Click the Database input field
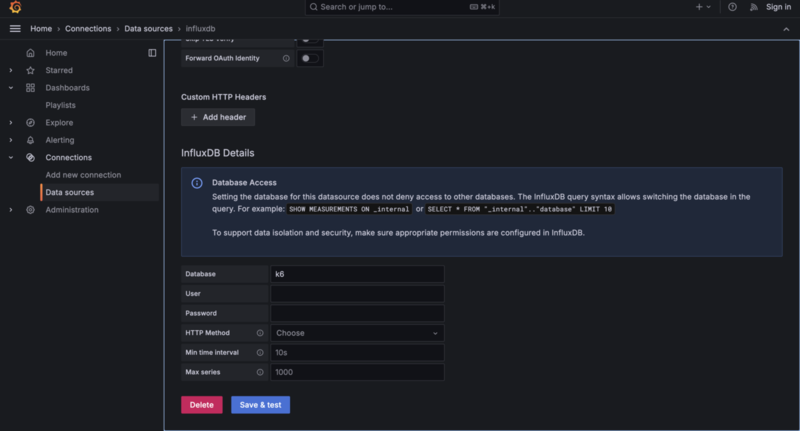This screenshot has width=800, height=431. pos(357,274)
